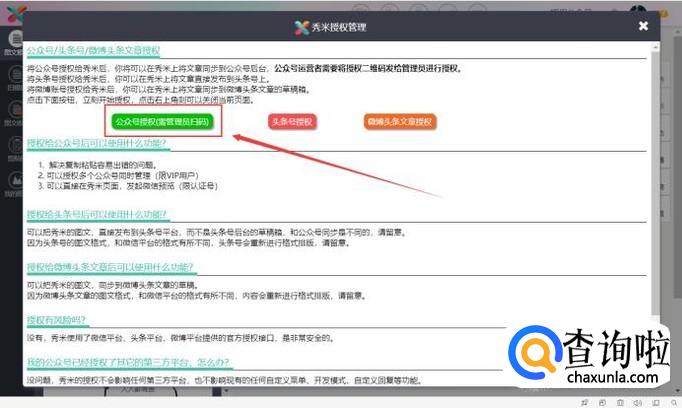The width and height of the screenshot is (682, 408).
Task: Click line 因为头条号的图文格式 text
Action: (x=188, y=243)
